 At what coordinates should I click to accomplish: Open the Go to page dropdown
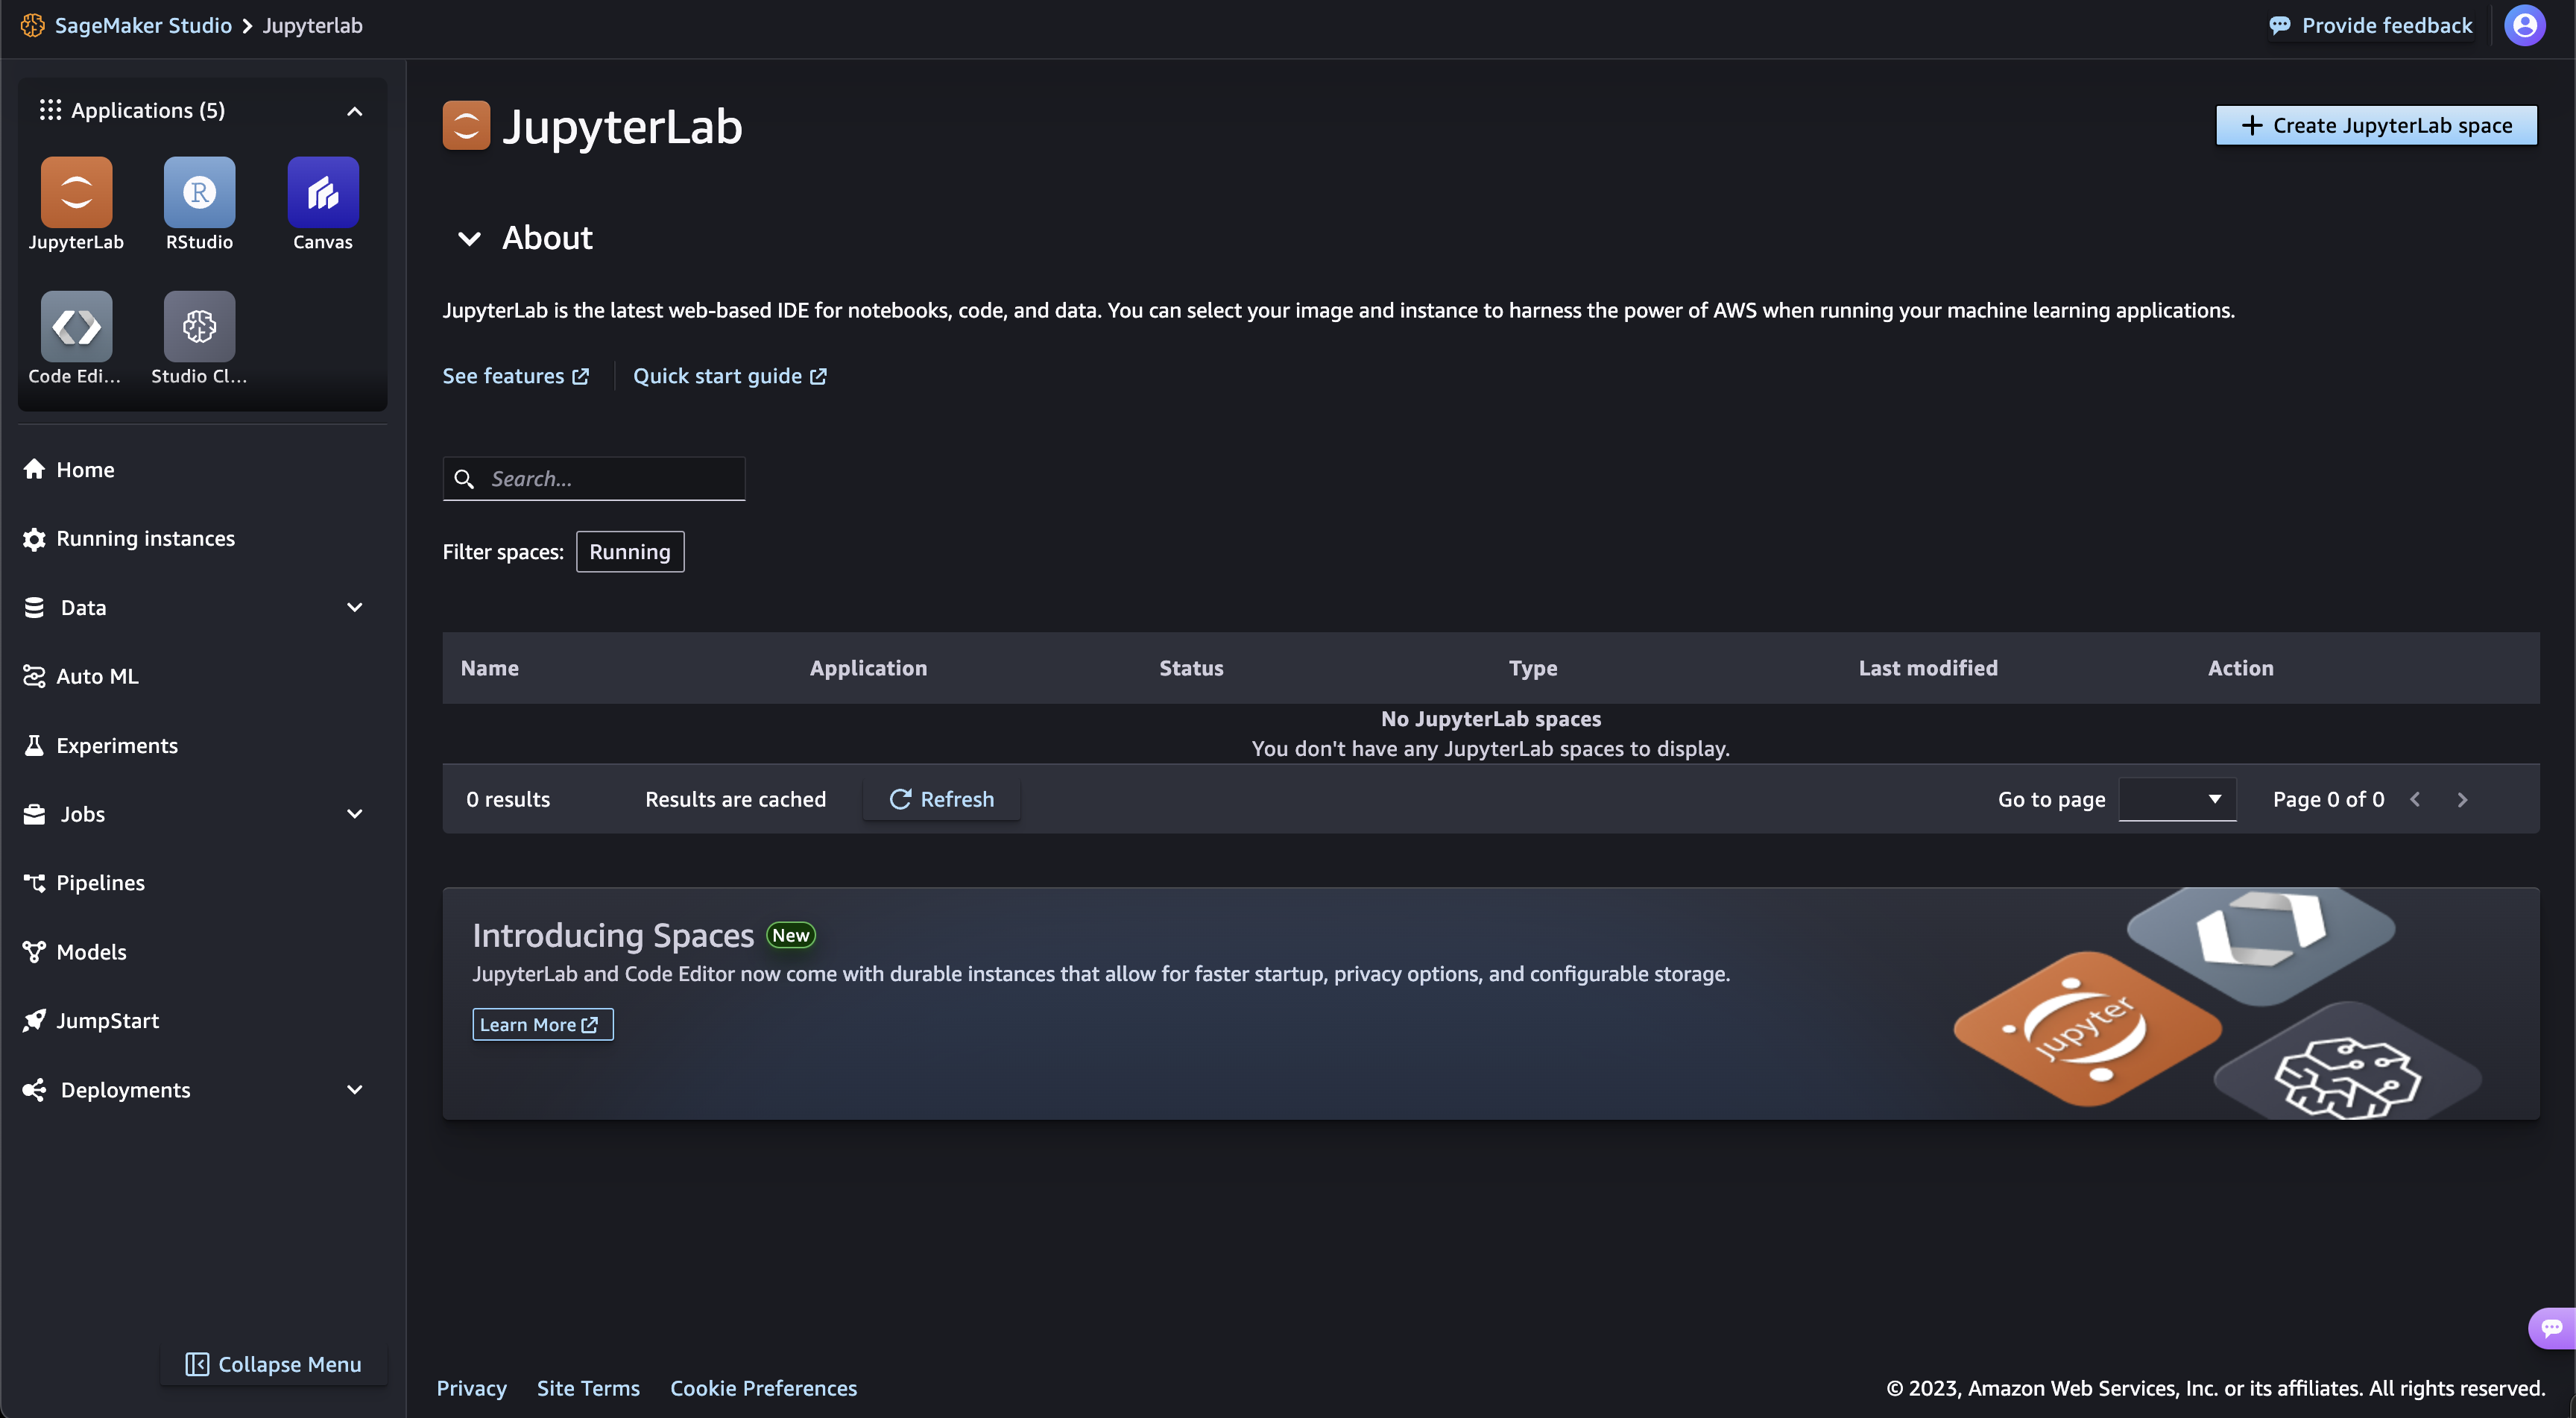2177,799
